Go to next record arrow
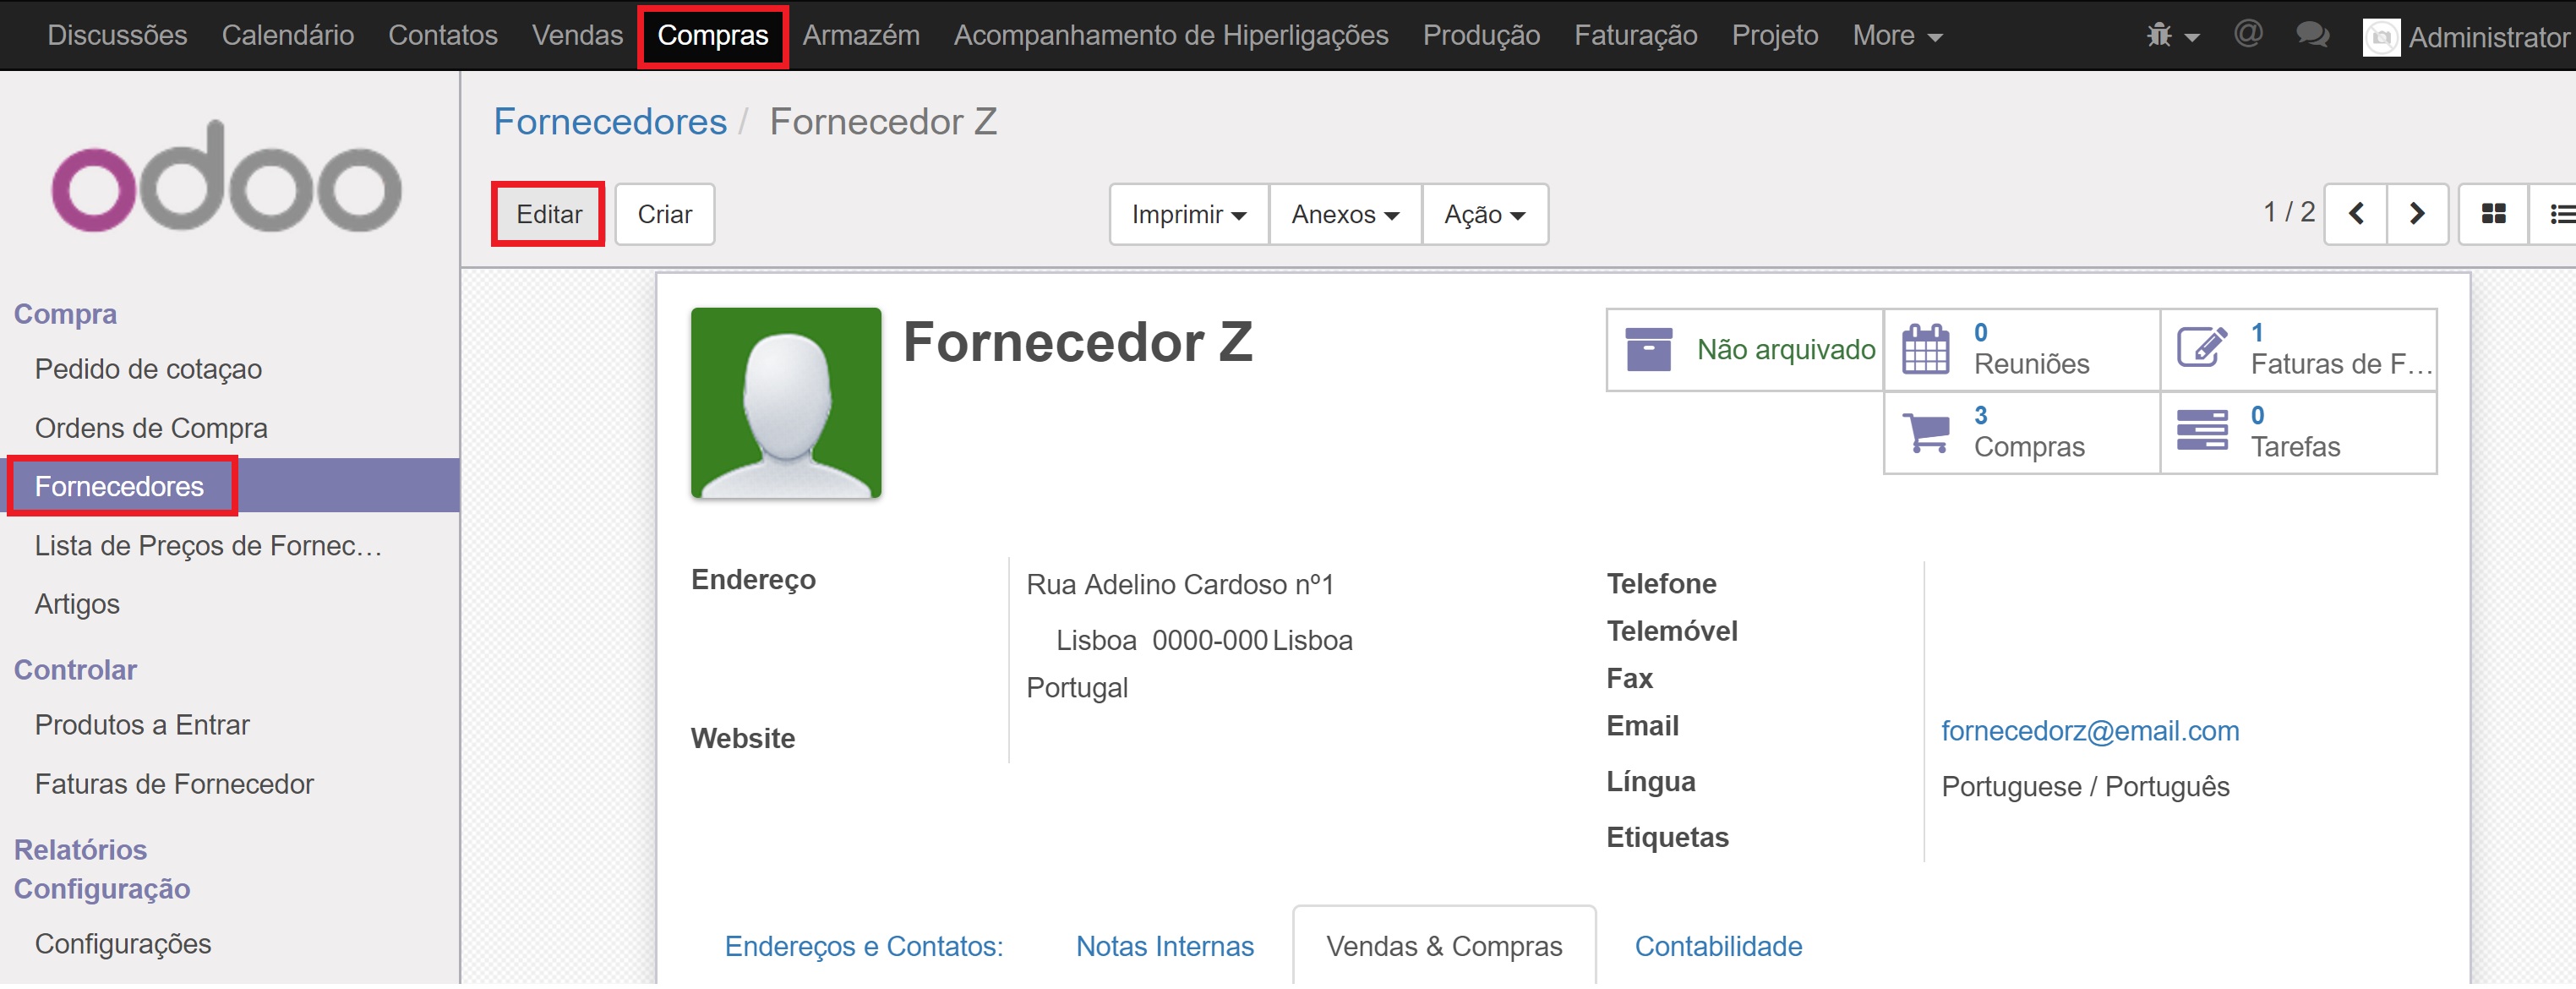2576x989 pixels. [x=2416, y=214]
